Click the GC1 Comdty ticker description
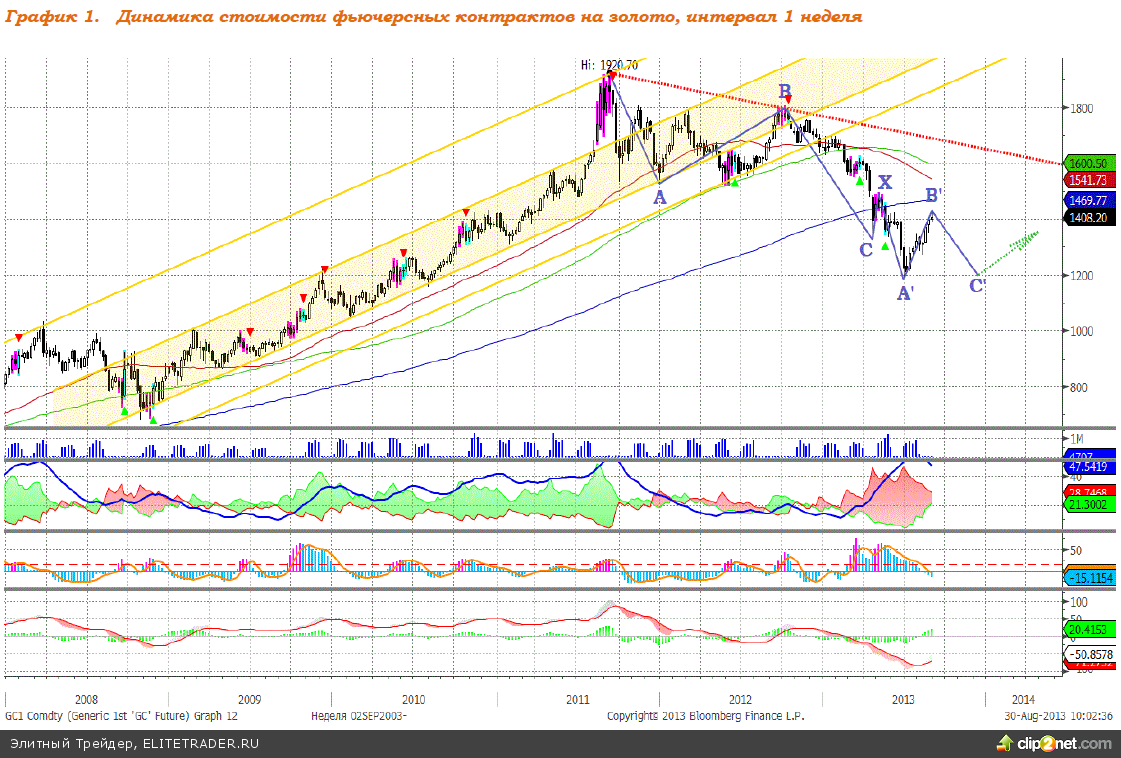 120,716
